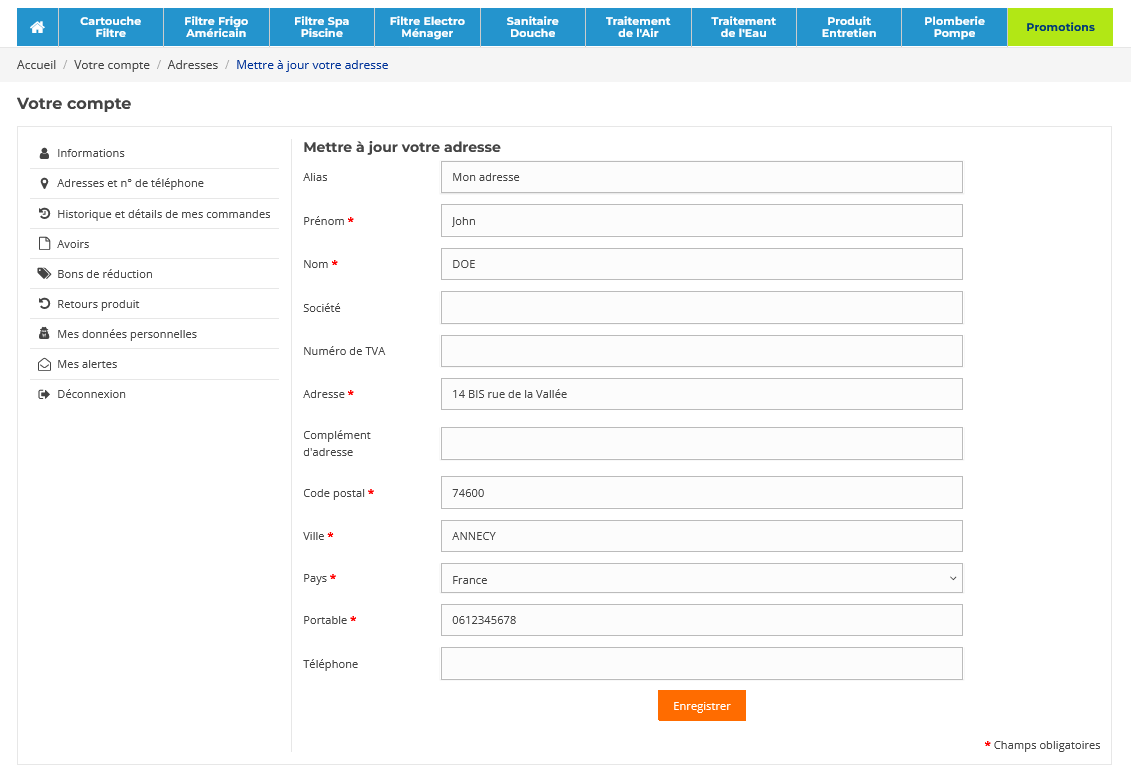Focus the Code postal field
The height and width of the screenshot is (772, 1132).
tap(701, 493)
